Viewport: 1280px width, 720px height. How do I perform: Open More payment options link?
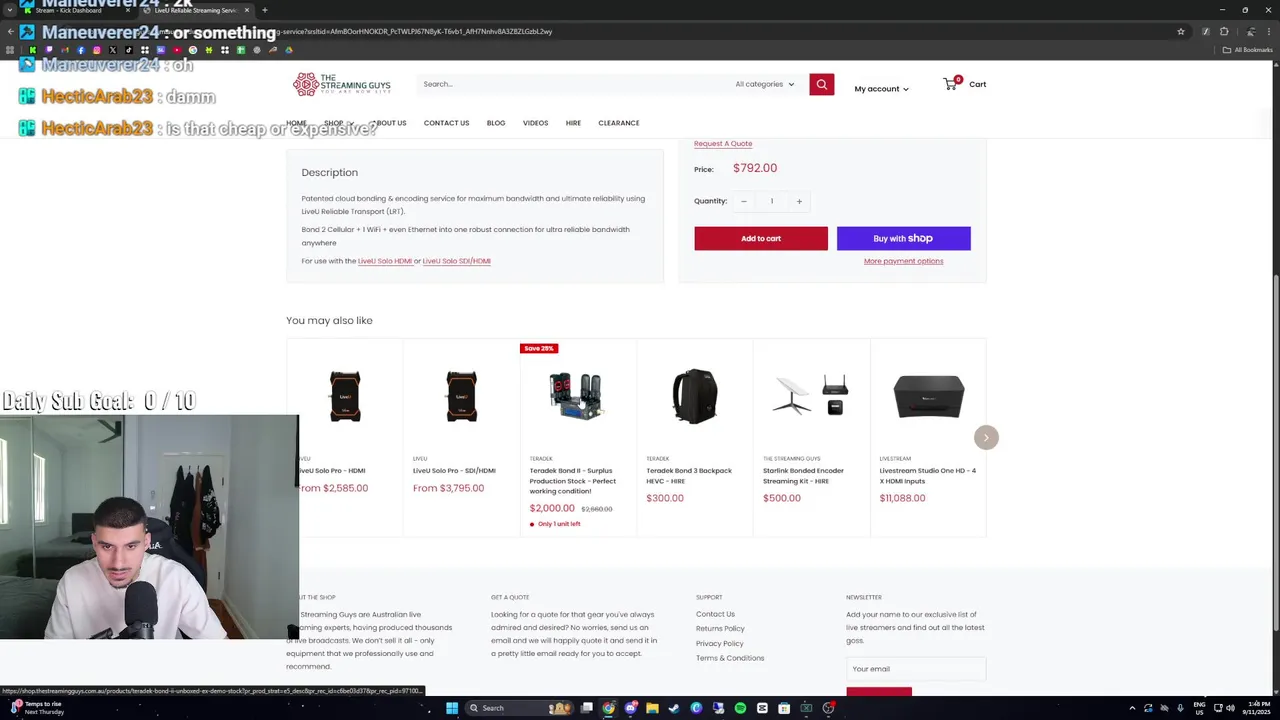coord(903,261)
